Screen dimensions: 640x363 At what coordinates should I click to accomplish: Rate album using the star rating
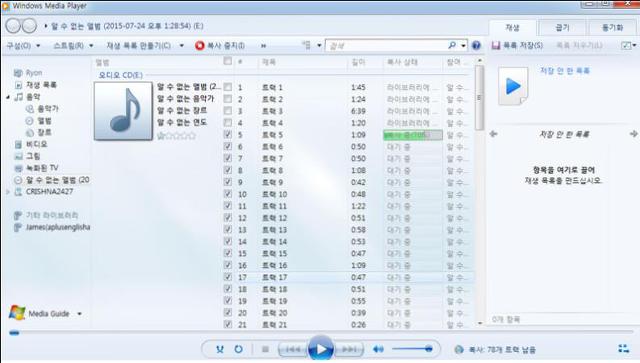coord(176,136)
